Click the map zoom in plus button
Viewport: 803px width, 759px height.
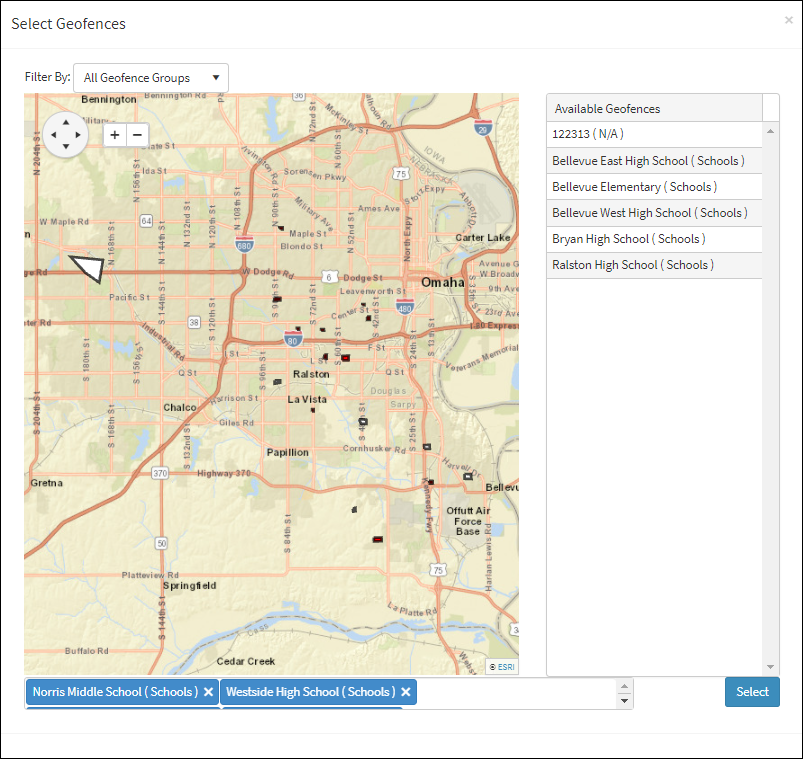pos(115,134)
